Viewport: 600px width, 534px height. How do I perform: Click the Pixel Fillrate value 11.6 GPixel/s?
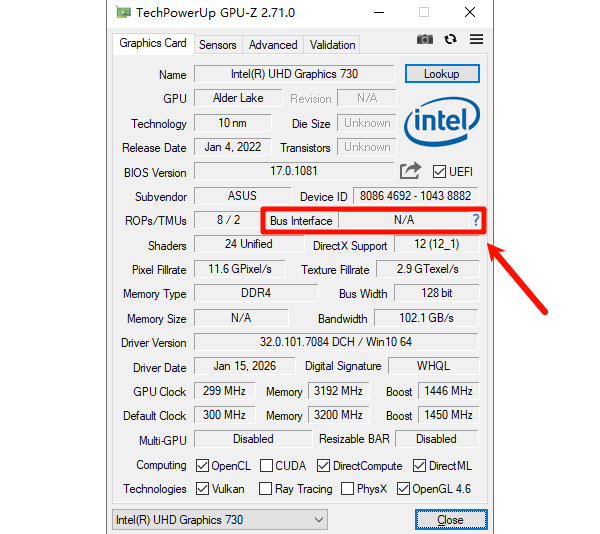coord(240,269)
